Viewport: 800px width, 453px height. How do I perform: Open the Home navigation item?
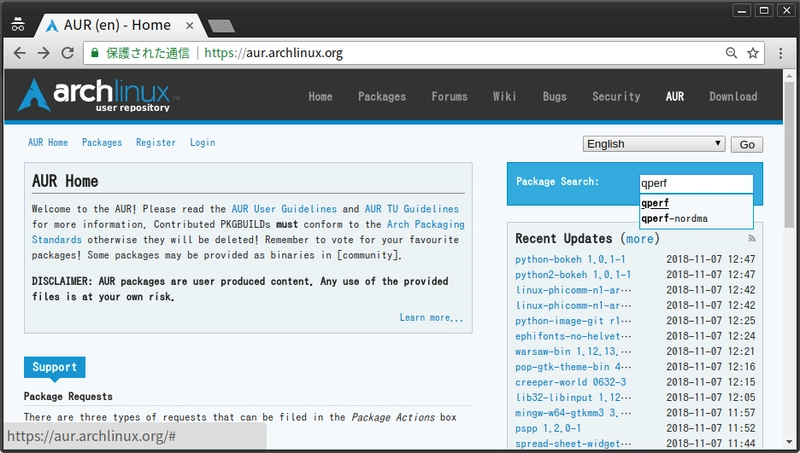320,96
